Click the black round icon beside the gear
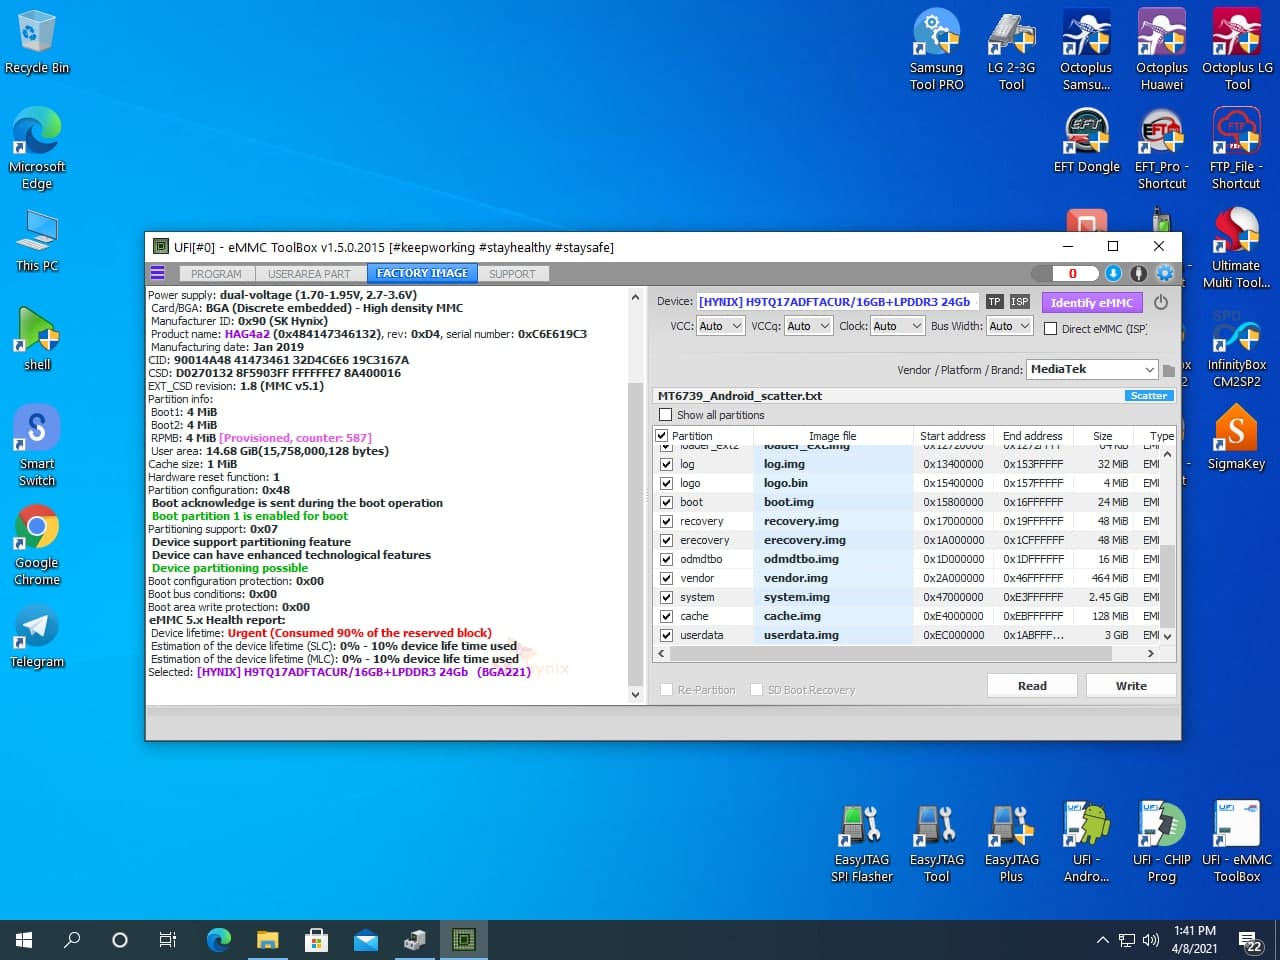The height and width of the screenshot is (960, 1280). 1139,273
